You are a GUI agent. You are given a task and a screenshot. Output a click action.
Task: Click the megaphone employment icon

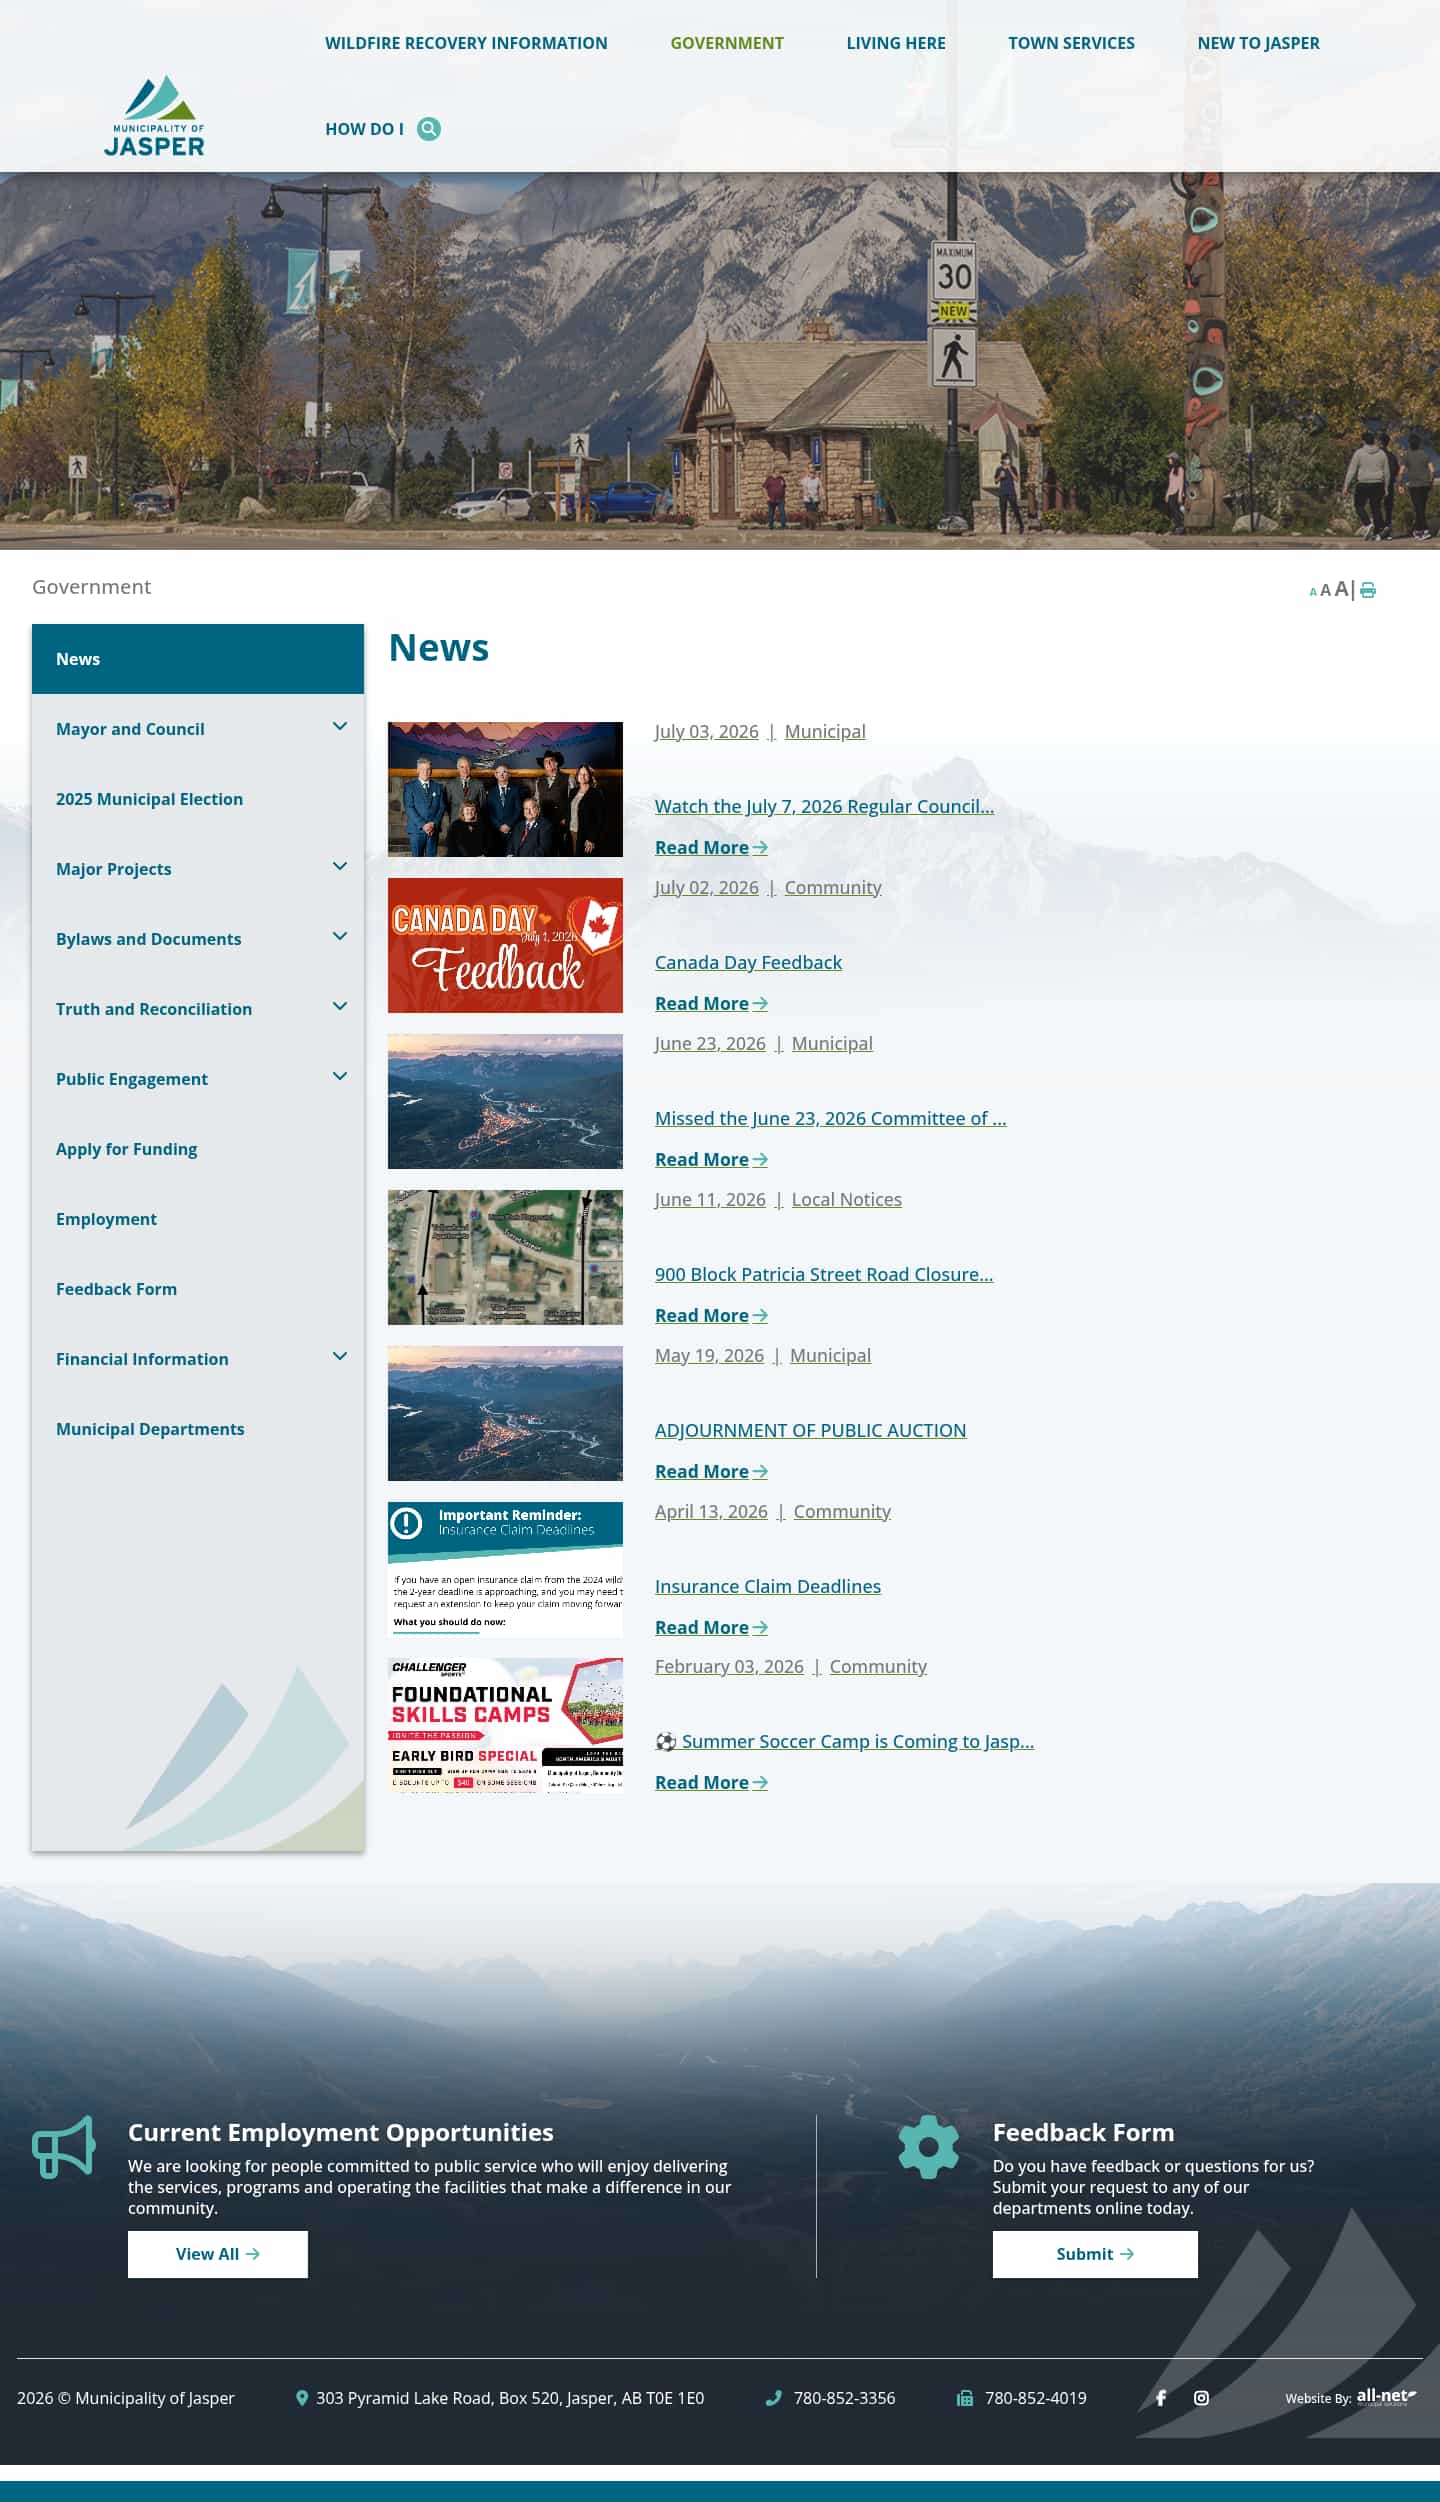tap(64, 2147)
